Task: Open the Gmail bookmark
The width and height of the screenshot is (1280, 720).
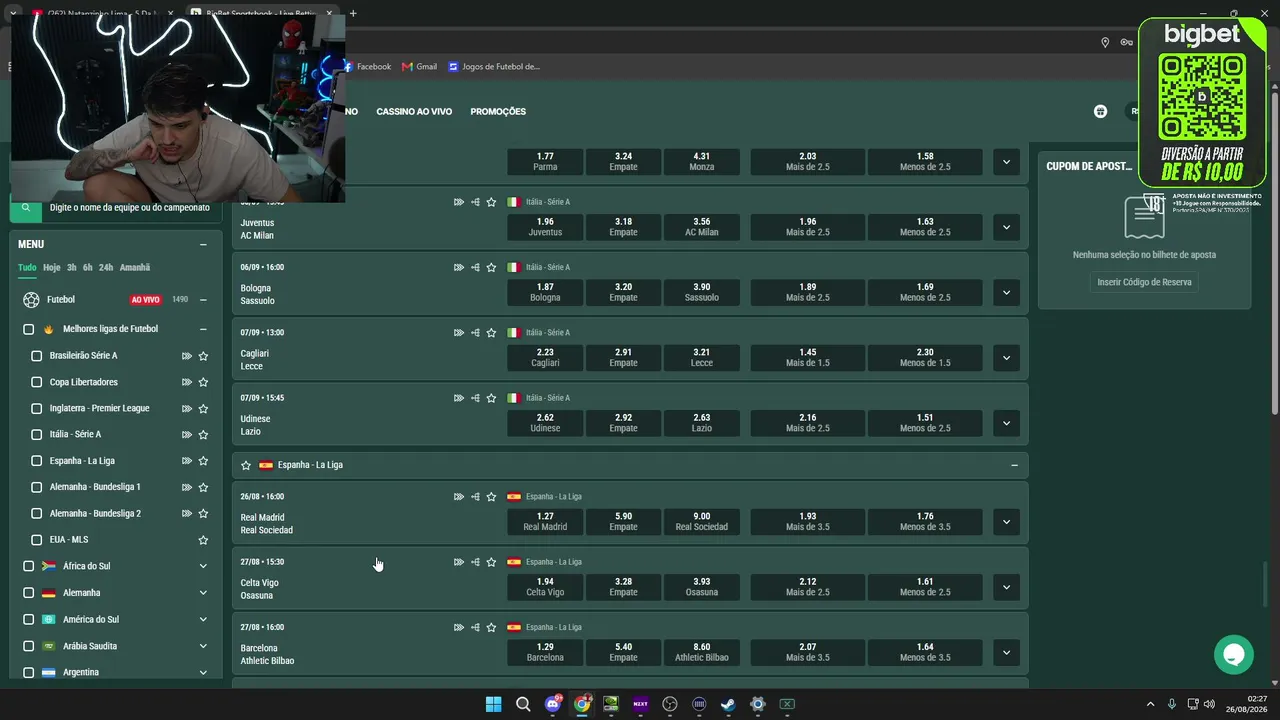Action: coord(420,67)
